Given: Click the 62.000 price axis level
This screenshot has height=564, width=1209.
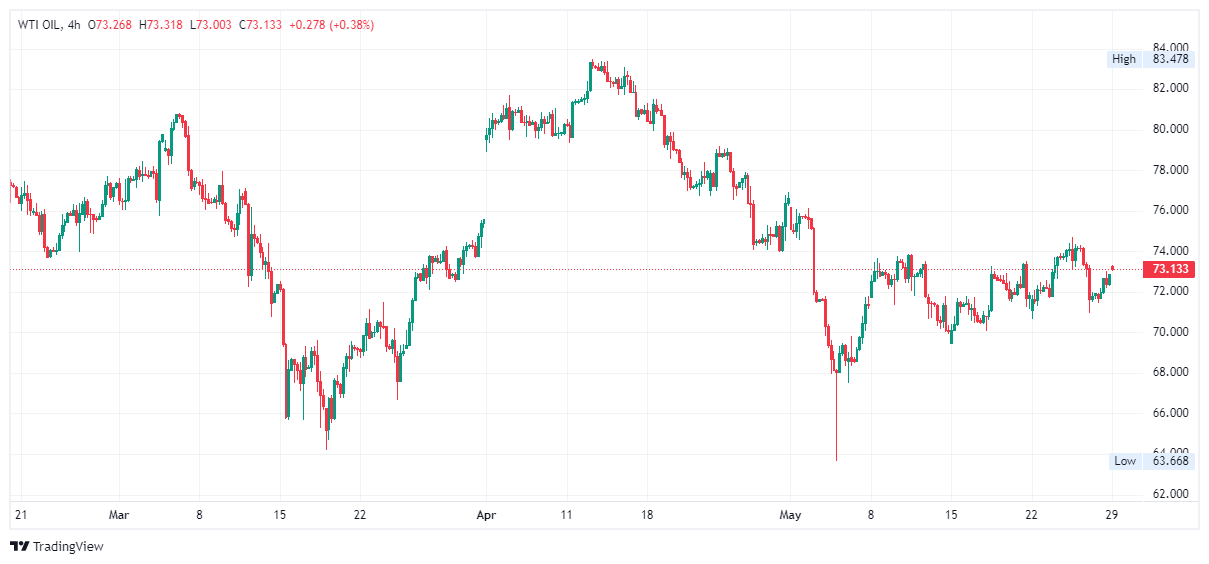Looking at the screenshot, I should (x=1170, y=494).
